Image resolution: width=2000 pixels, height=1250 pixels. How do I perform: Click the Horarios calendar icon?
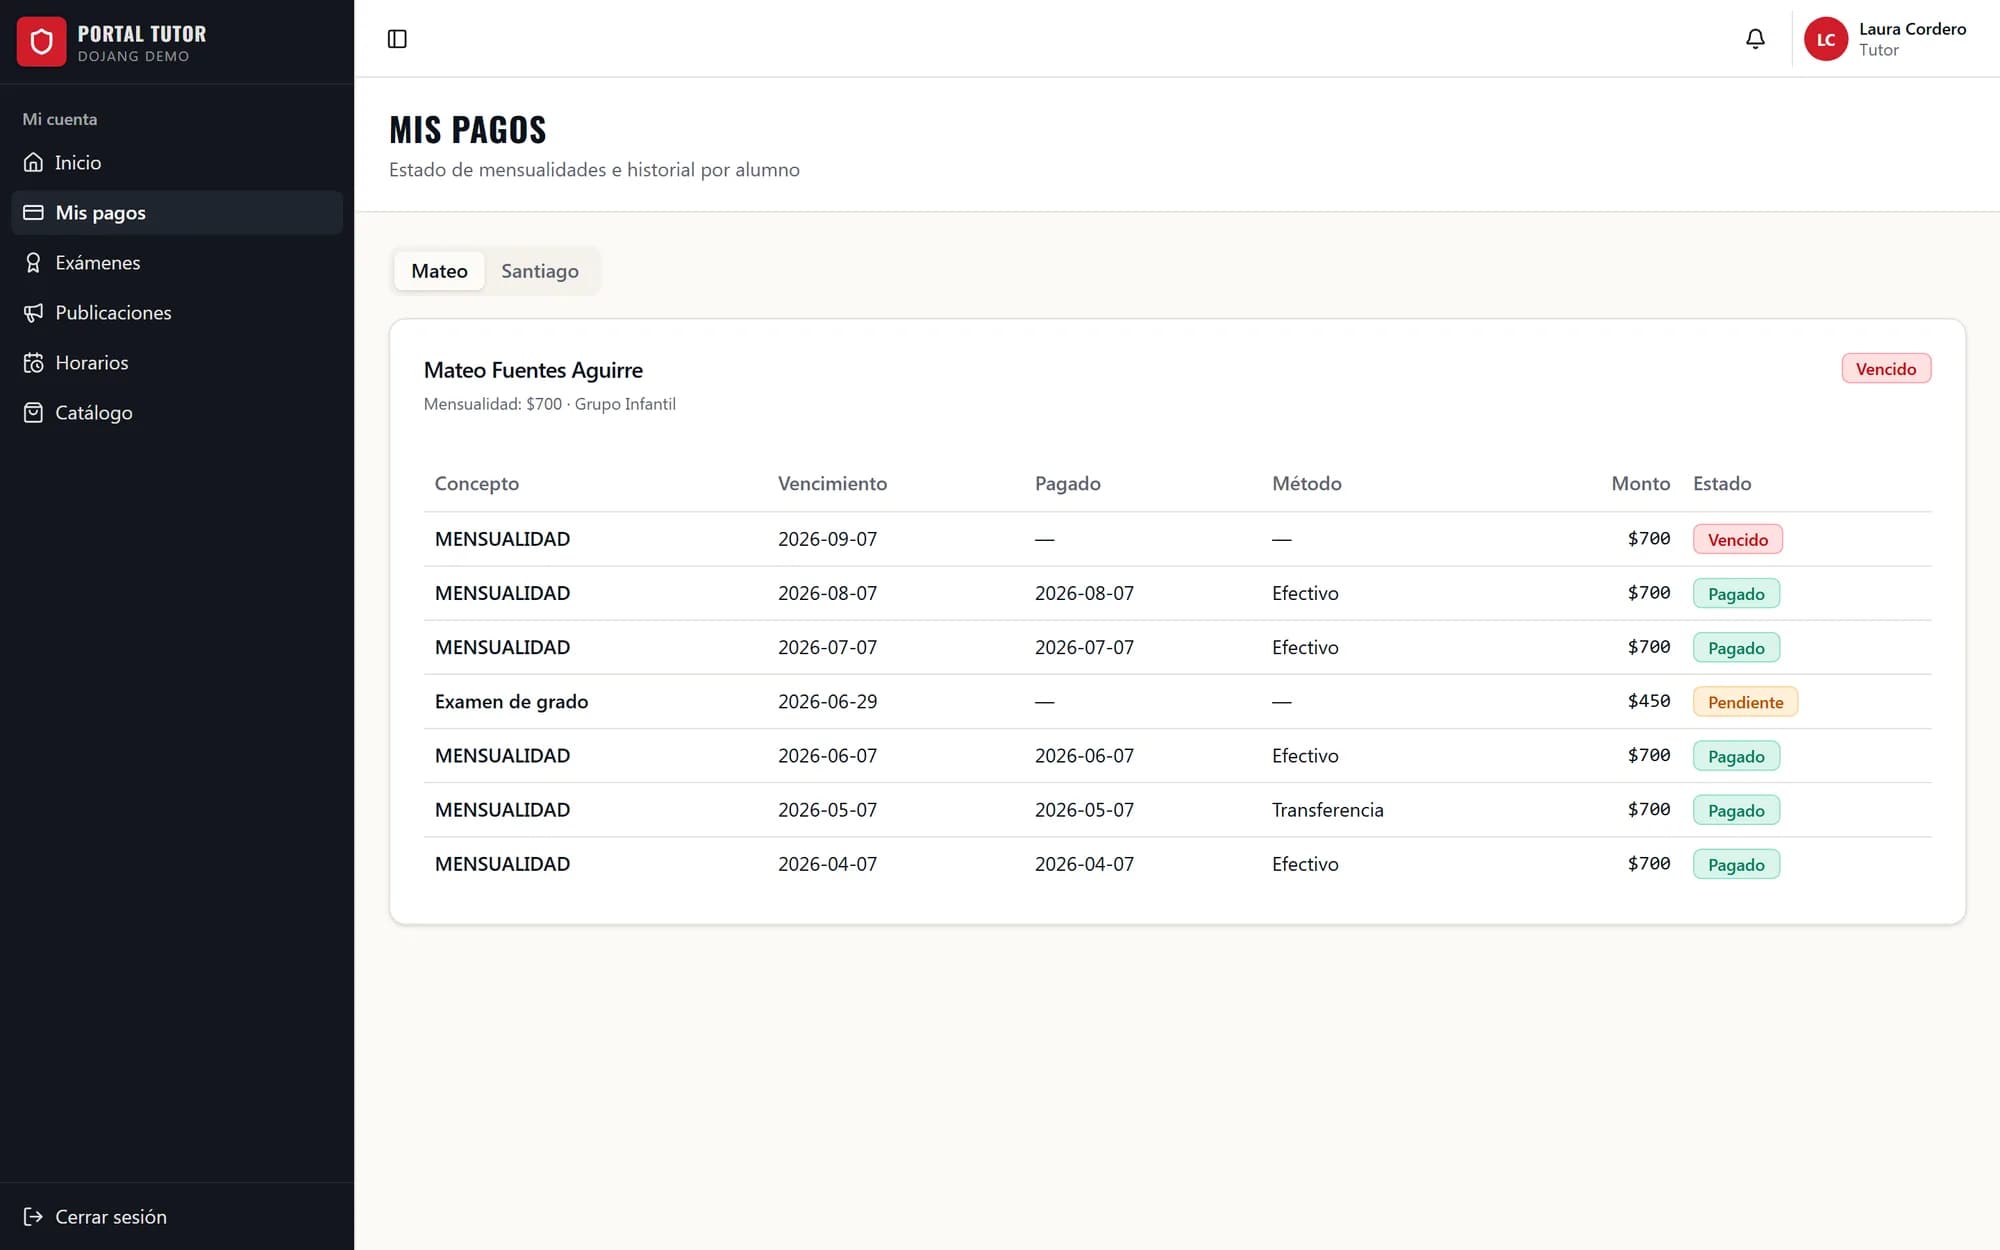click(33, 362)
